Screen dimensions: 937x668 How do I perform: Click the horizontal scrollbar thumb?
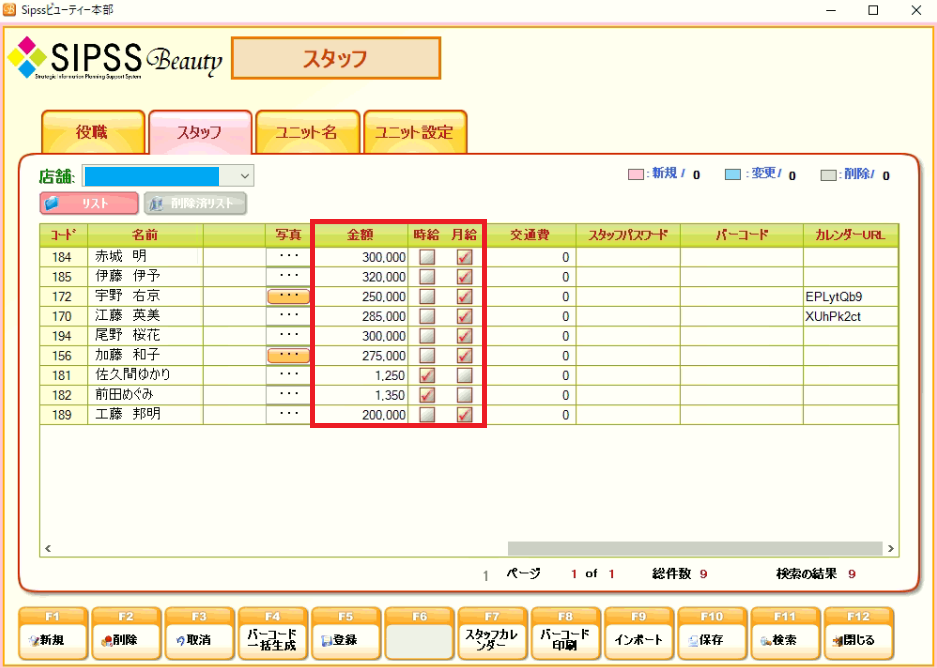click(695, 548)
